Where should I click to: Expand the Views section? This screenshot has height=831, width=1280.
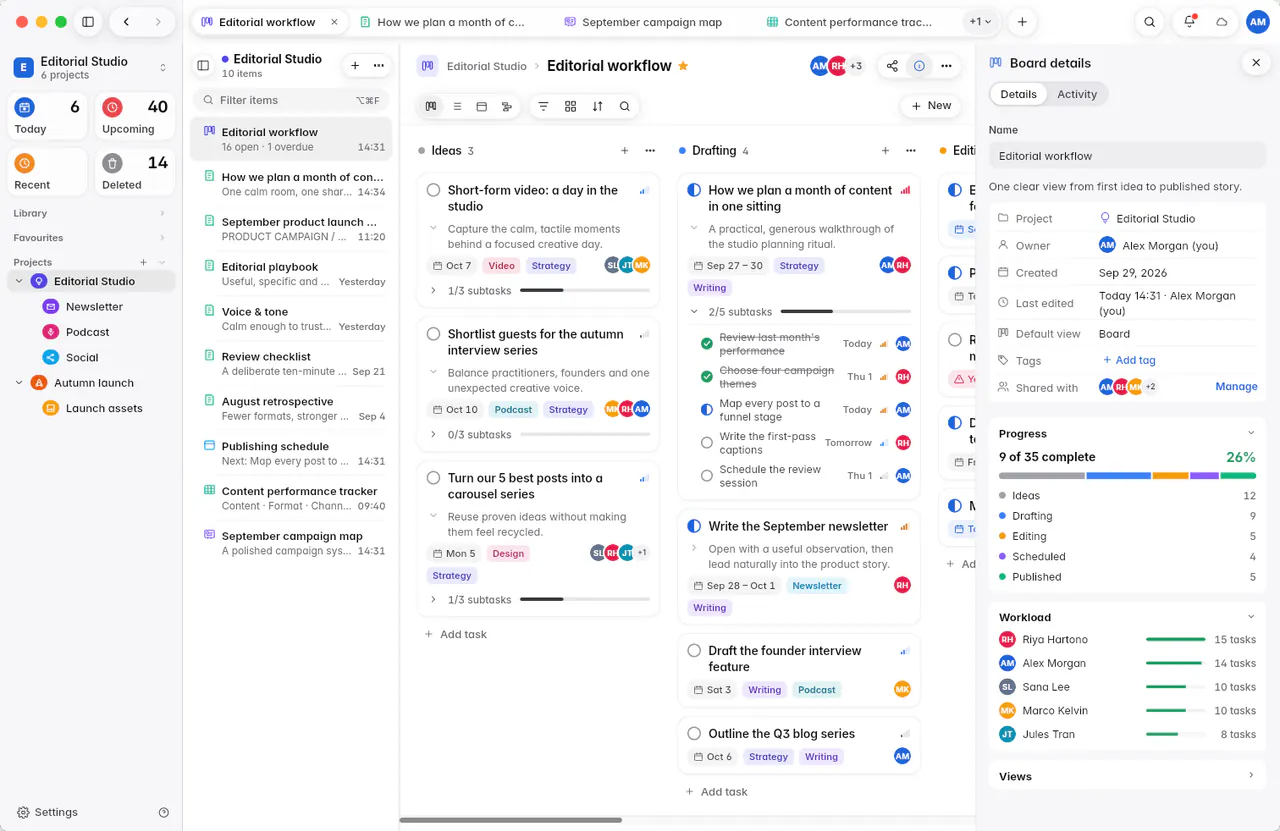pyautogui.click(x=1250, y=776)
